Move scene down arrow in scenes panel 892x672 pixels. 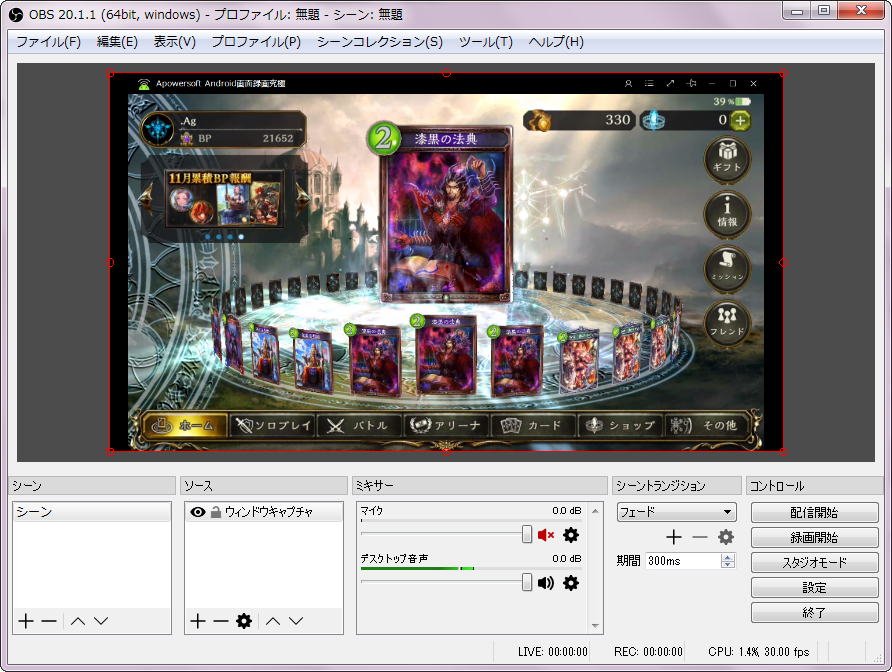(x=101, y=621)
